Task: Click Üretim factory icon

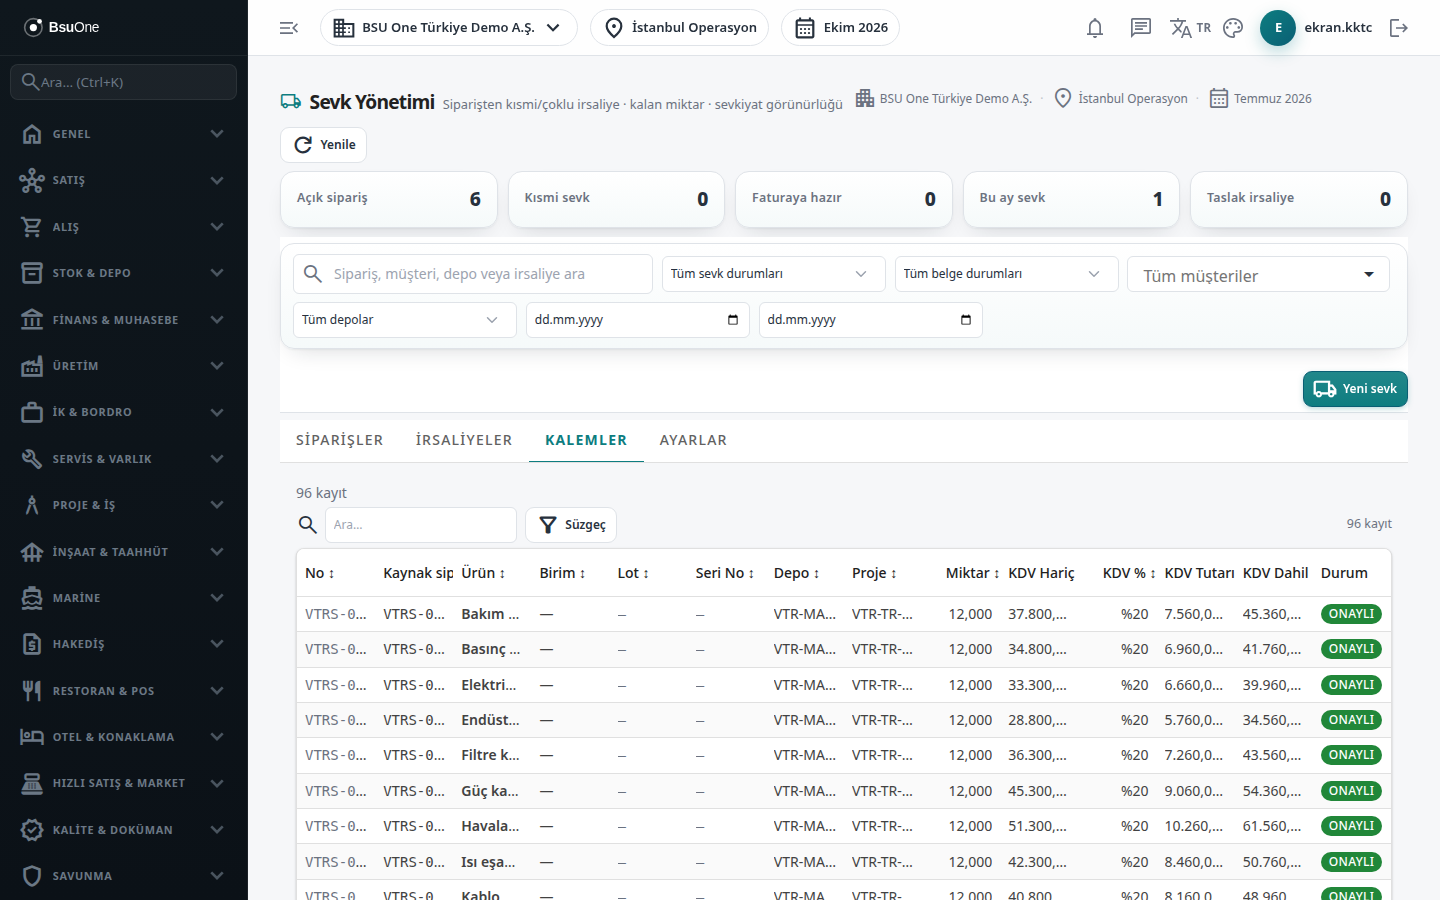Action: point(32,366)
